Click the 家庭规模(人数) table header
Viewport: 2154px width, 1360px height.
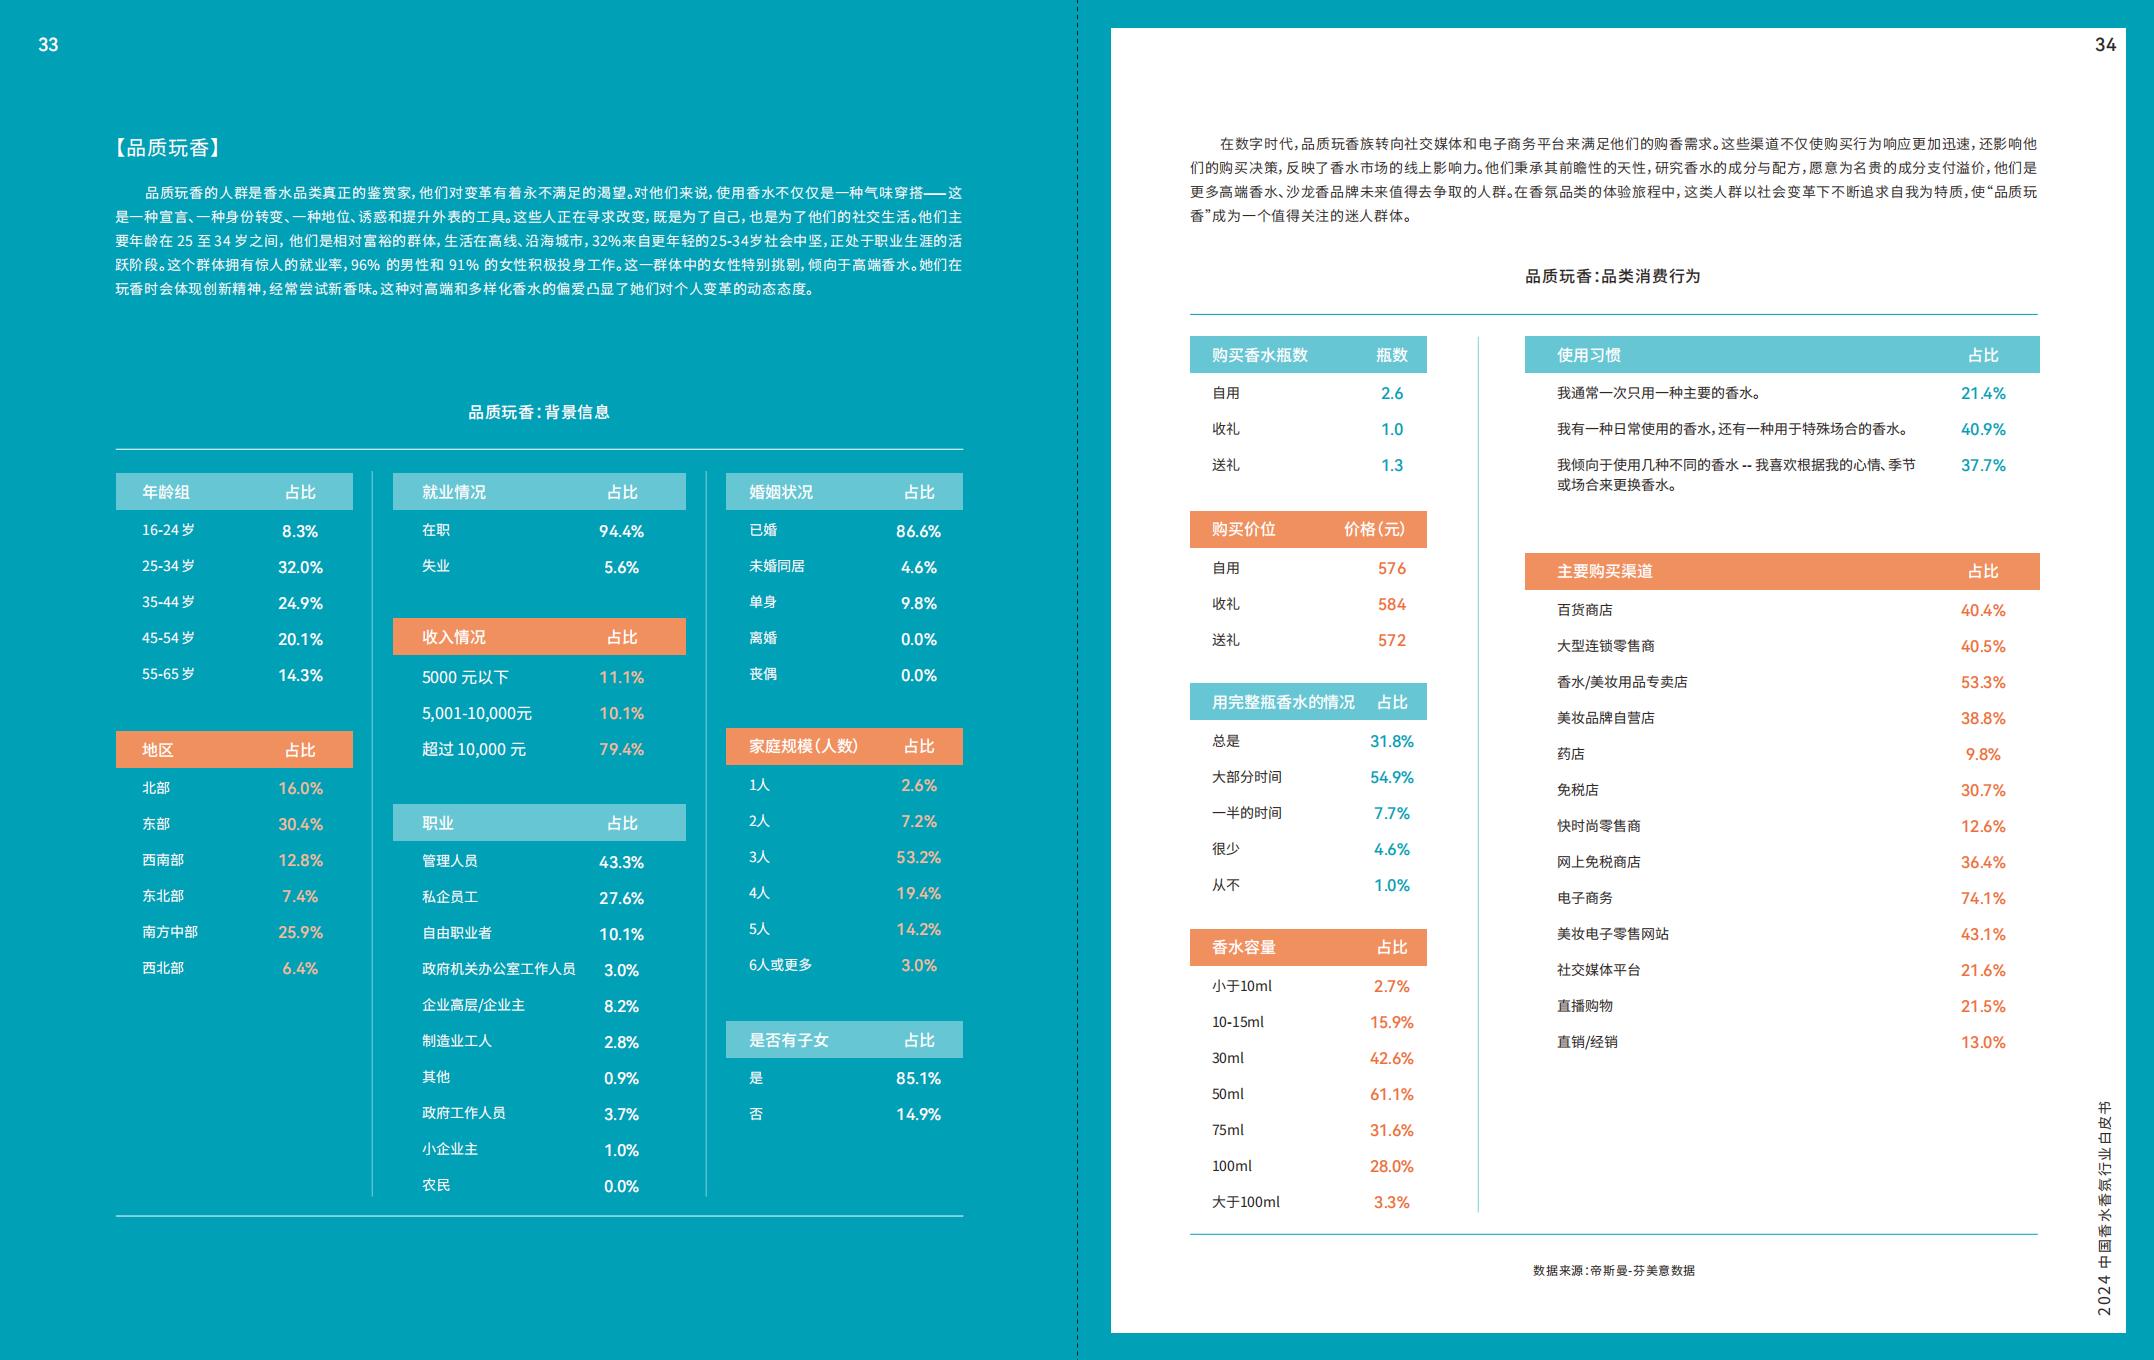click(x=844, y=746)
